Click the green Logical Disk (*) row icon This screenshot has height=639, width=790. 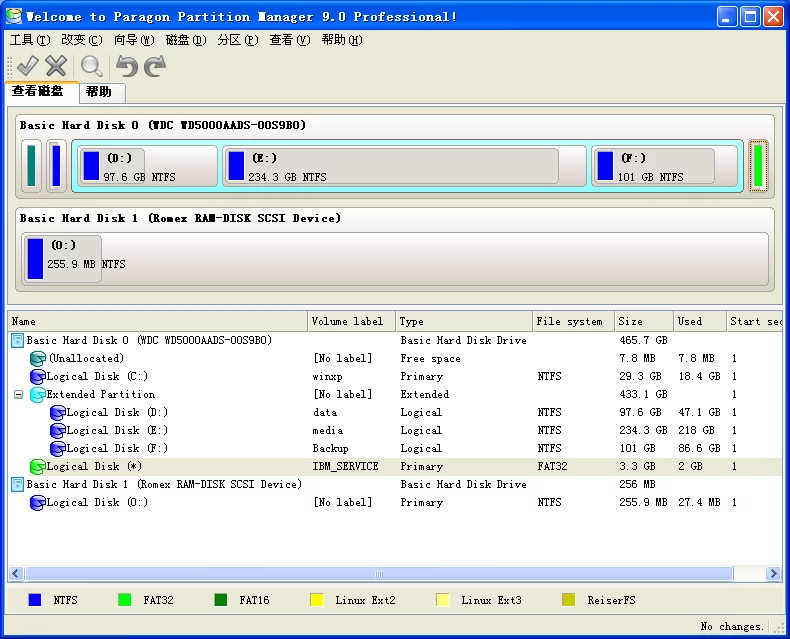coord(38,467)
